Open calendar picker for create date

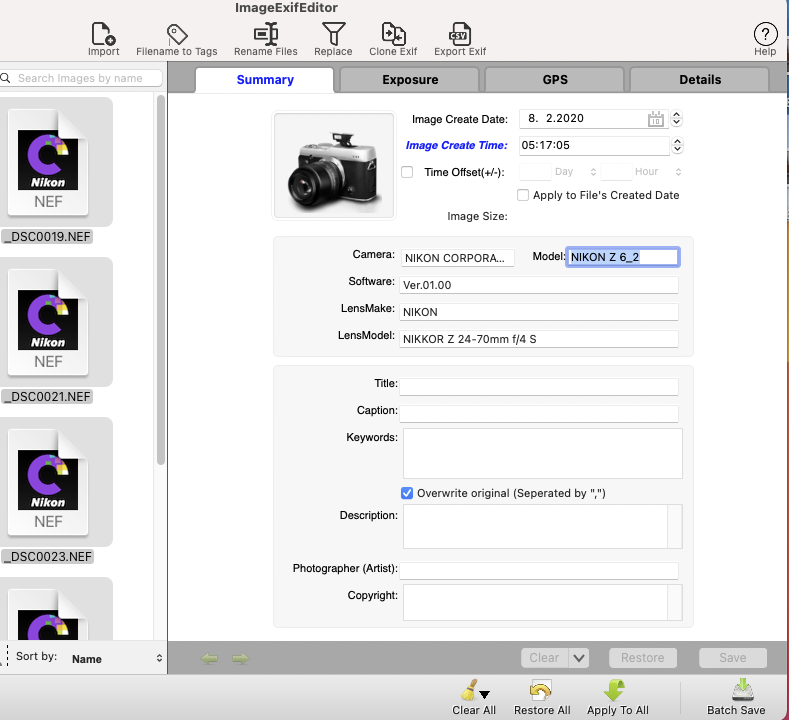[x=656, y=119]
